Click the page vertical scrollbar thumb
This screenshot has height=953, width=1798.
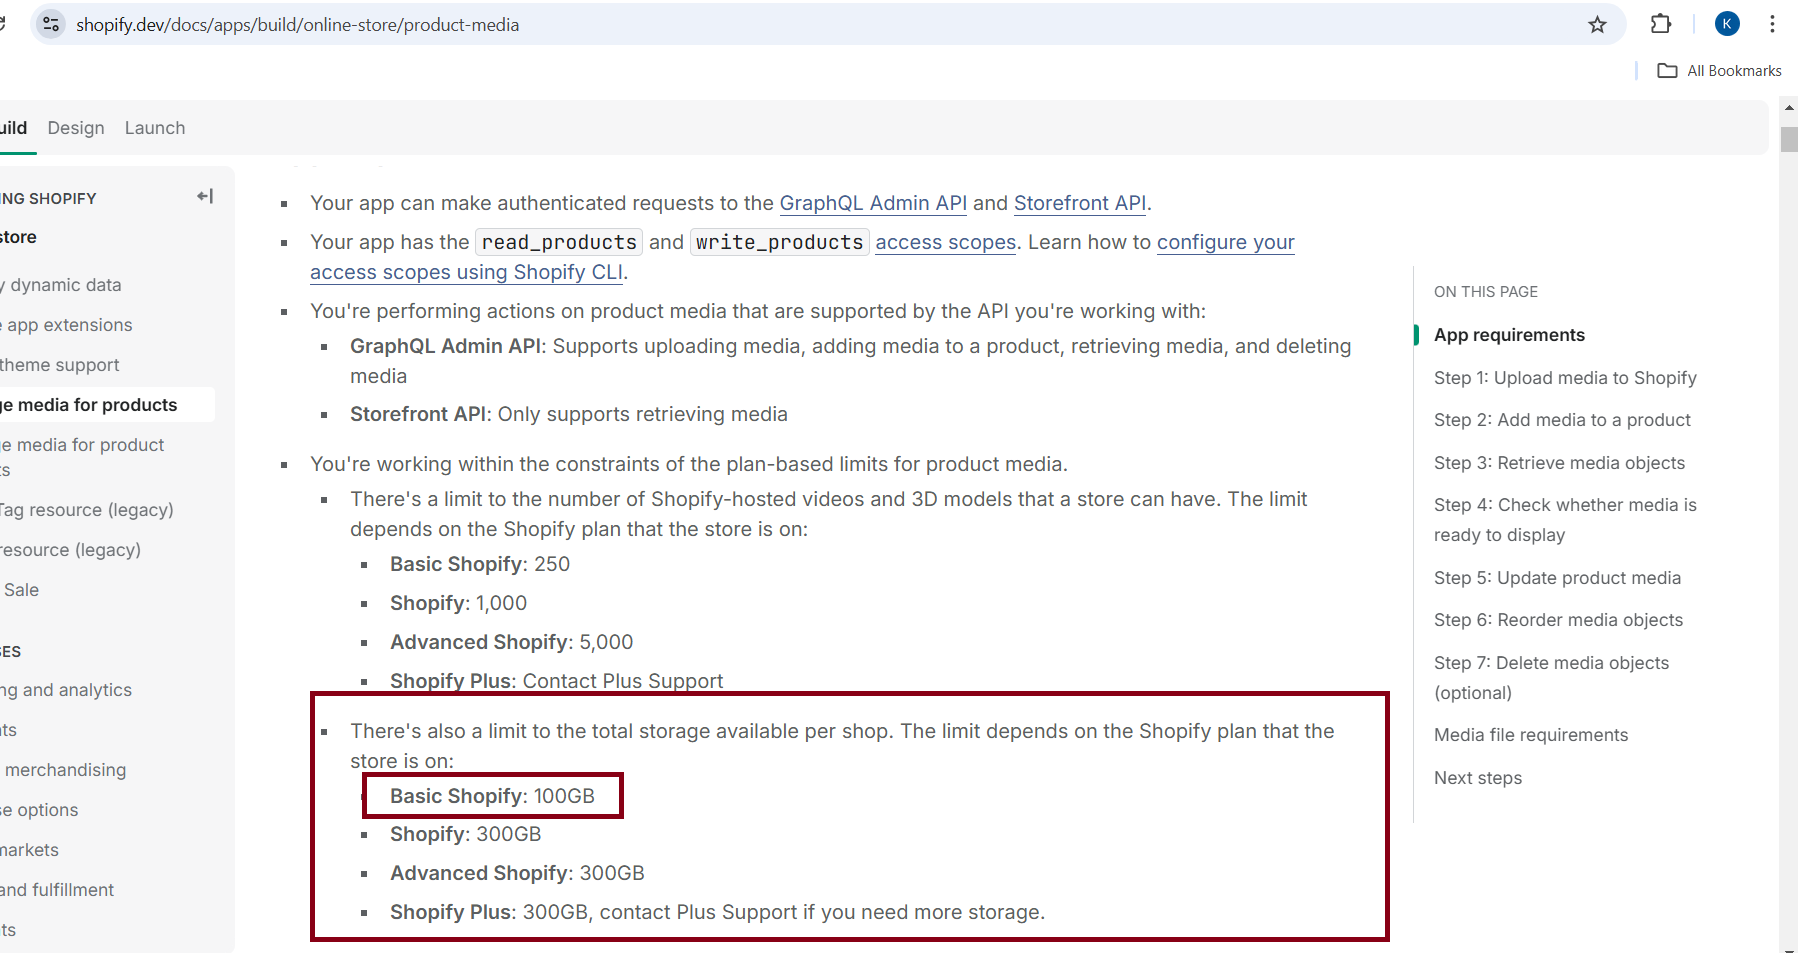[x=1789, y=138]
